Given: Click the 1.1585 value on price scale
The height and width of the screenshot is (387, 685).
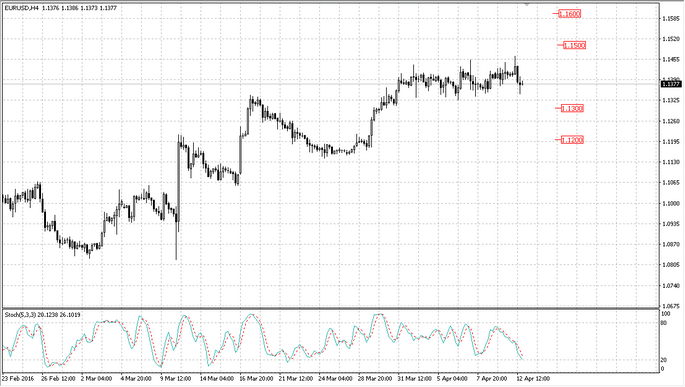Looking at the screenshot, I should click(671, 18).
